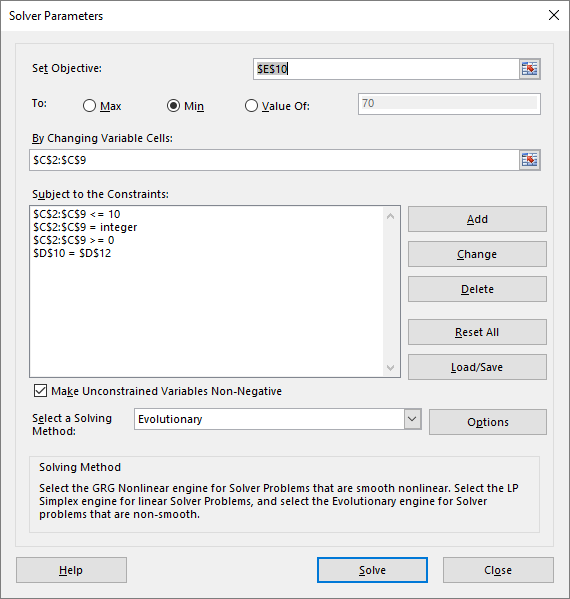Select the Max radio button

89,106
